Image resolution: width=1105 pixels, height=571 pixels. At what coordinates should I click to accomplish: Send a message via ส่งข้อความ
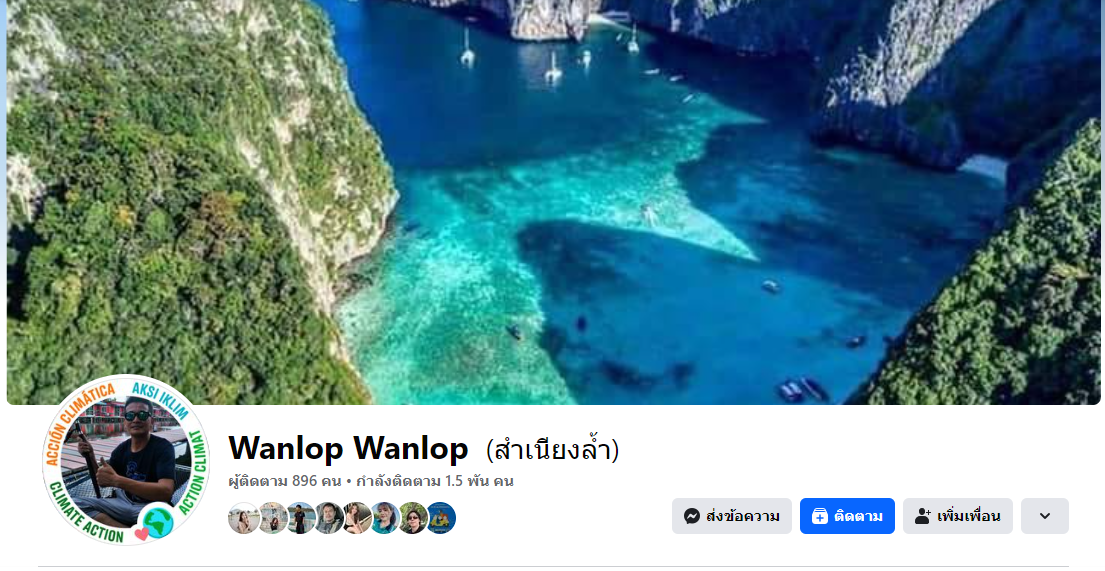[731, 516]
